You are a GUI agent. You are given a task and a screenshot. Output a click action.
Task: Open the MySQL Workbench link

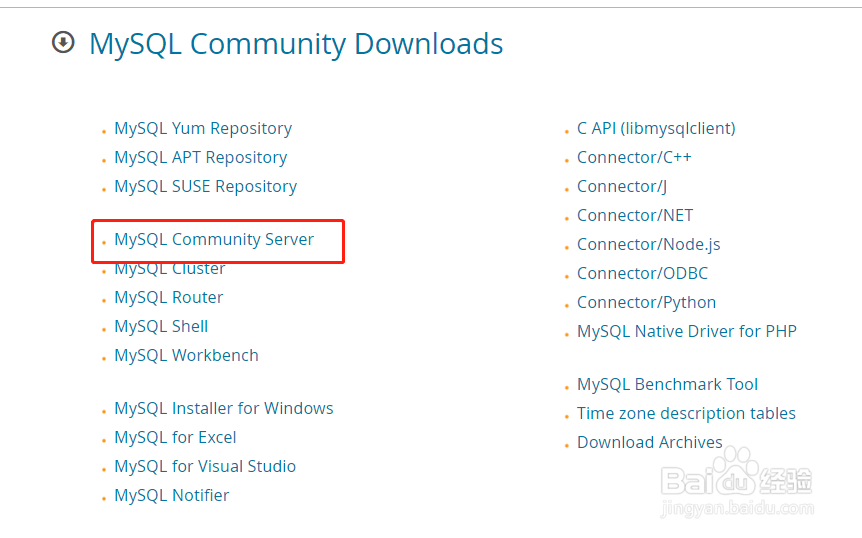pos(186,356)
